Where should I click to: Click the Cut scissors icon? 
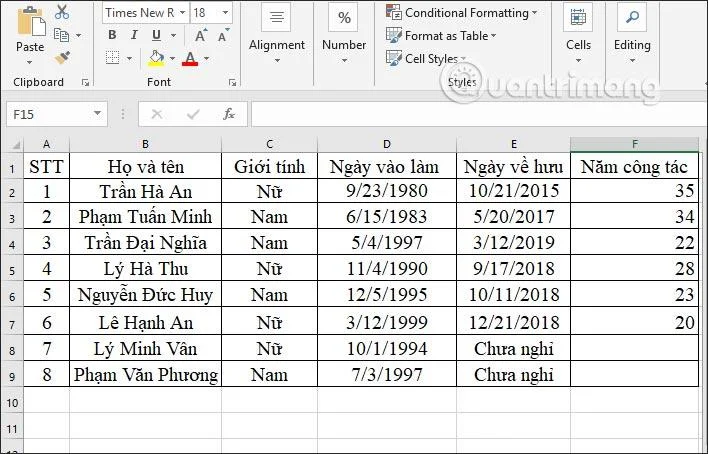pos(62,12)
